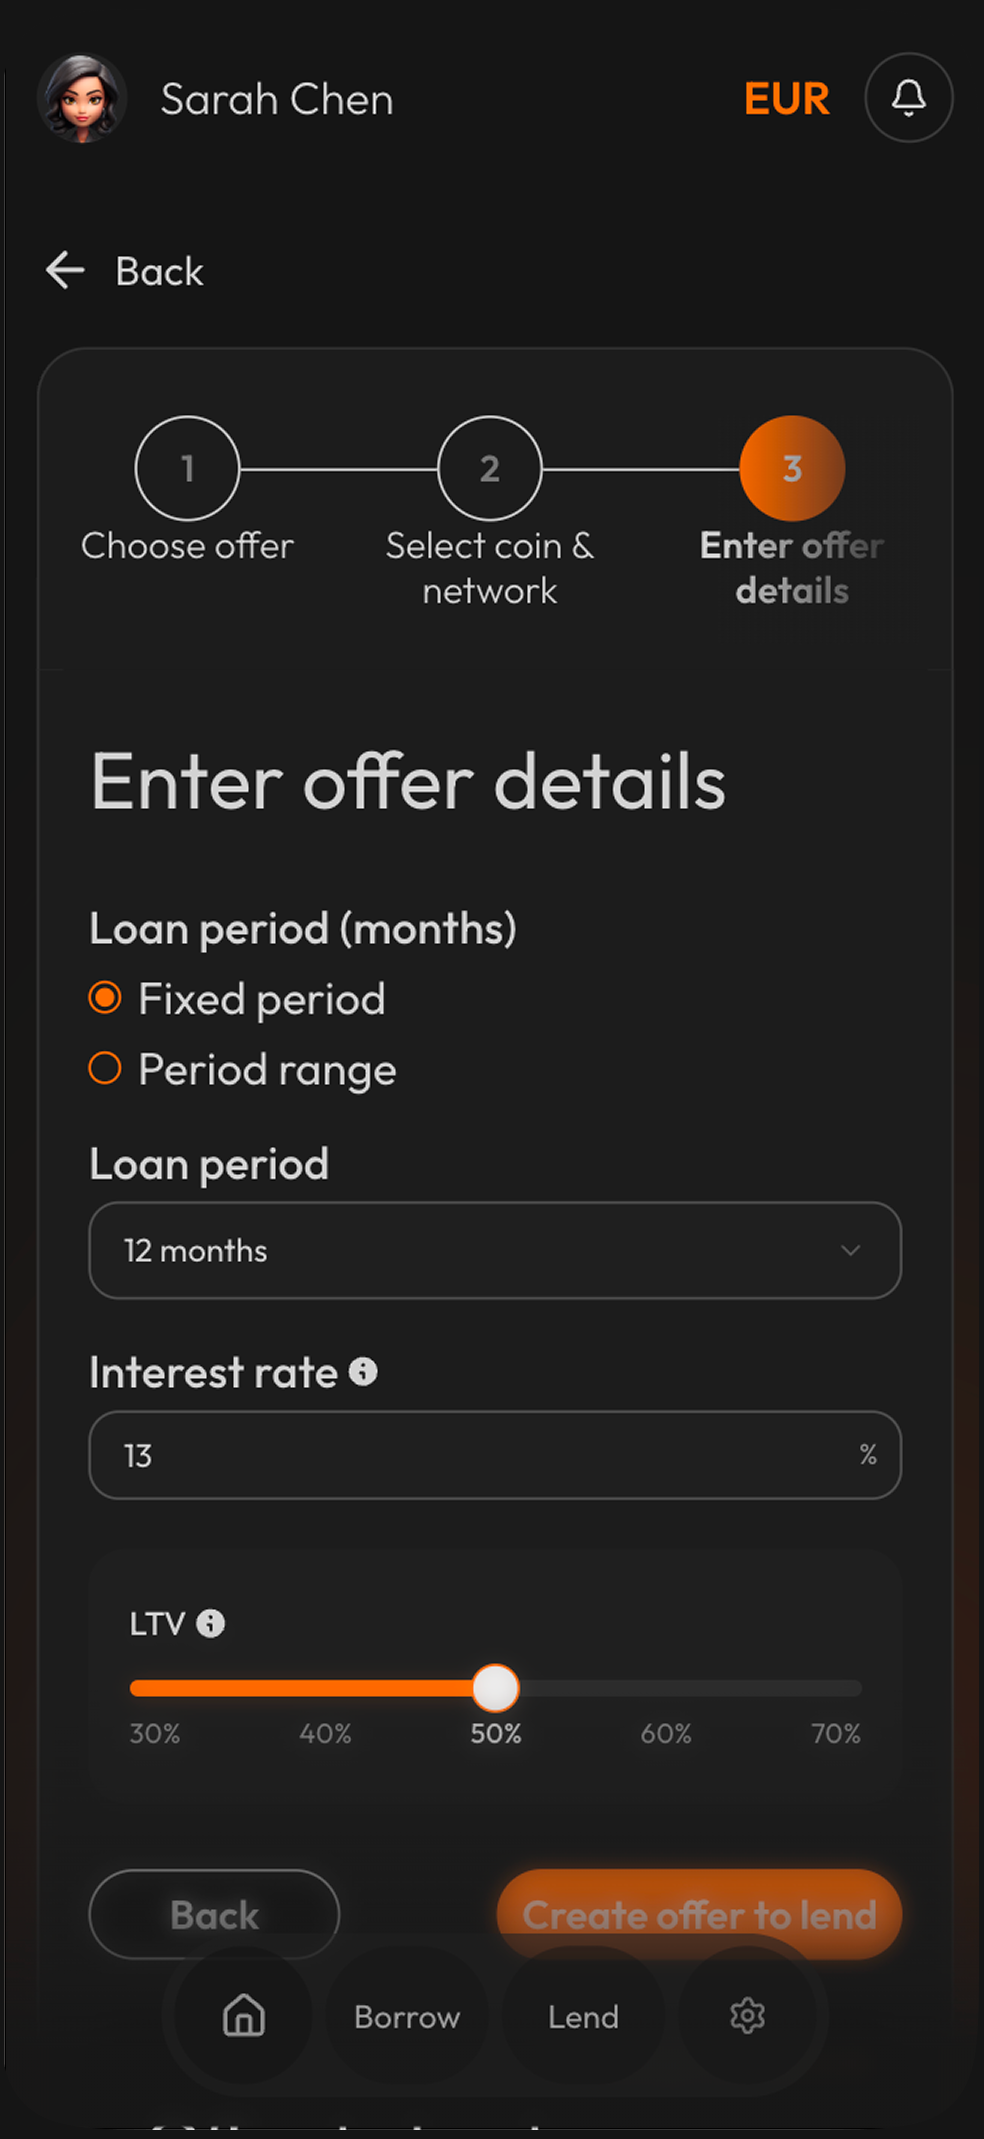Switch to the Borrow tab
The height and width of the screenshot is (2139, 984).
407,2017
